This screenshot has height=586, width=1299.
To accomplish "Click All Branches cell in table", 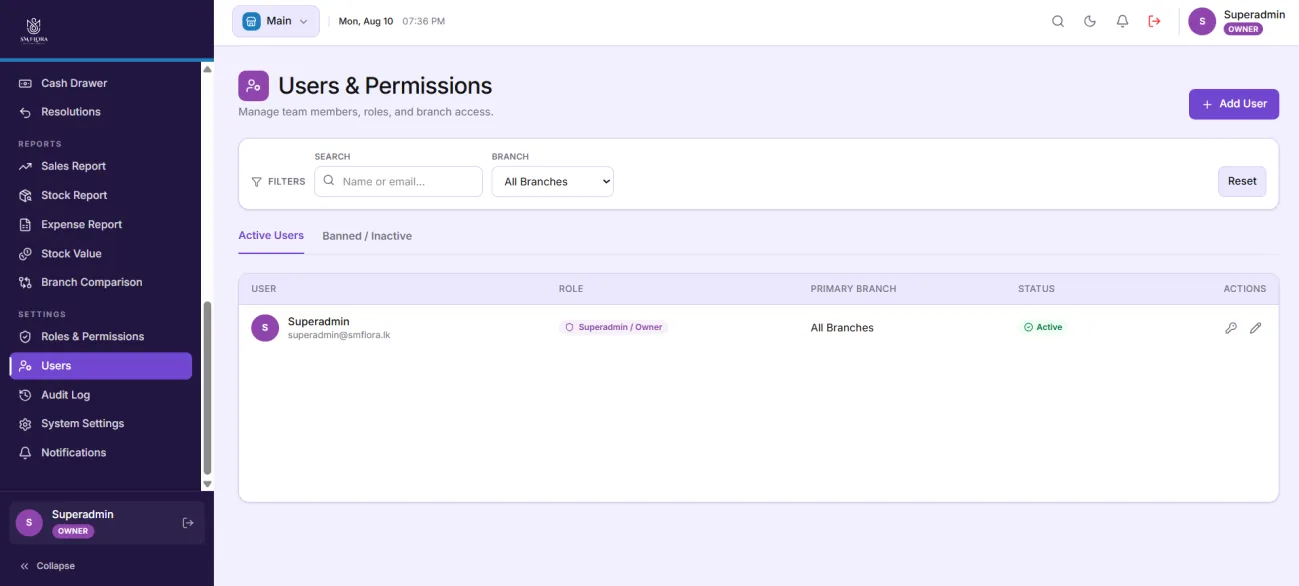I will click(842, 328).
